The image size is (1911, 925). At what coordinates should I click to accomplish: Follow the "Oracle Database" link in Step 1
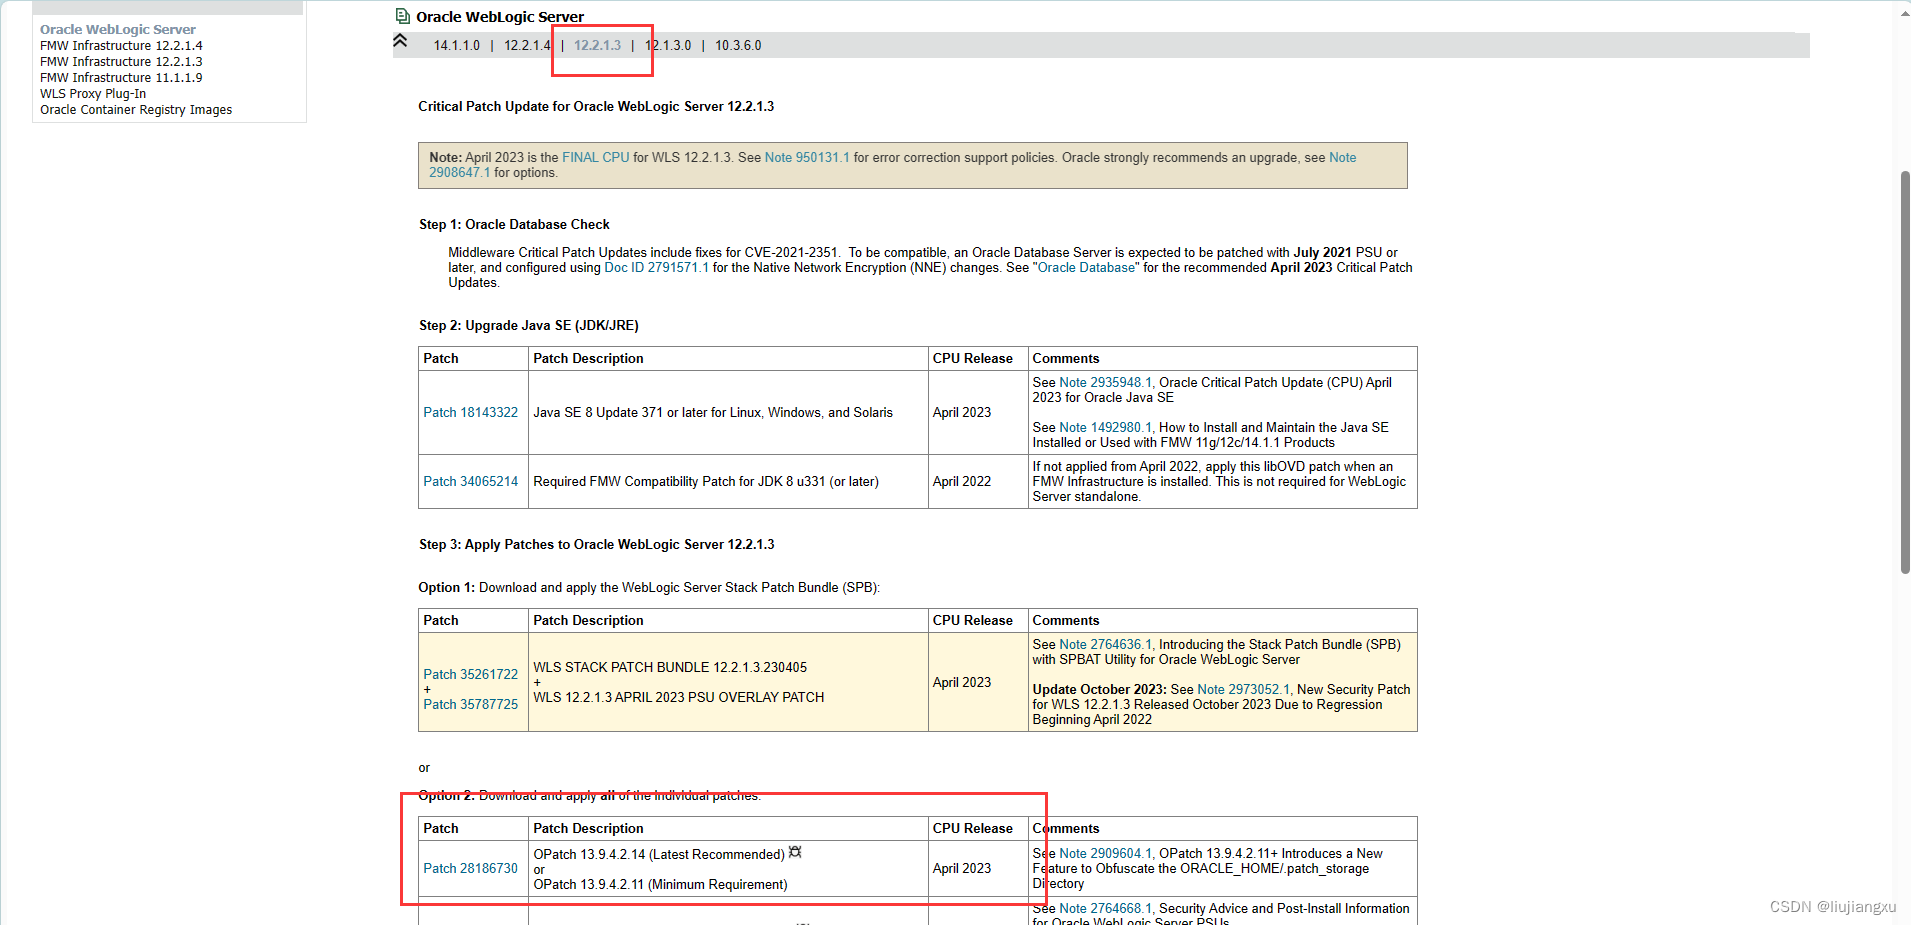pos(1087,268)
